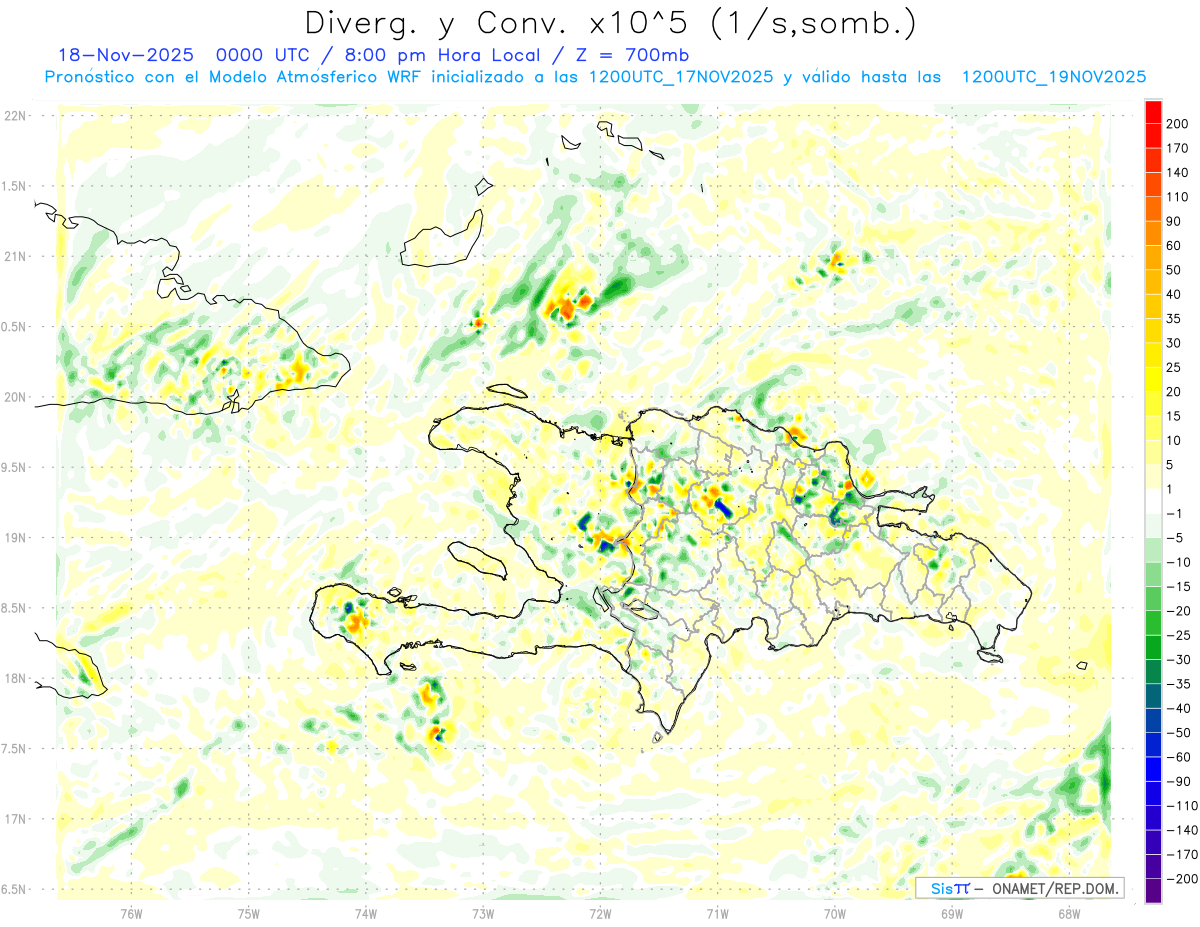Select the 74W longitude label
This screenshot has width=1200, height=927.
tap(366, 913)
